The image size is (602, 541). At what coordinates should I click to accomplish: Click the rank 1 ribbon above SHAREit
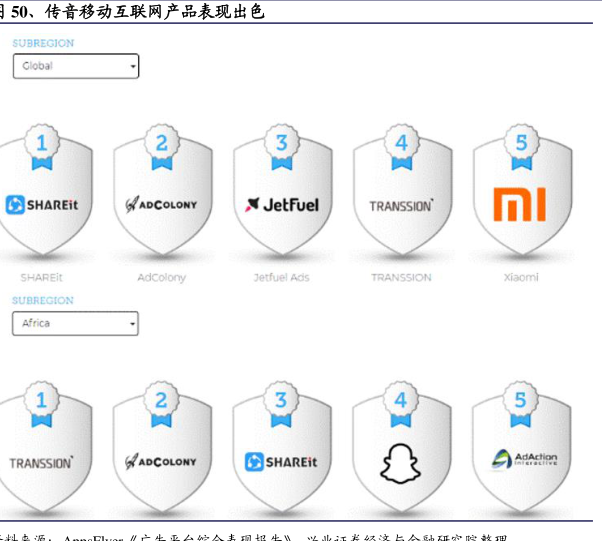(x=42, y=144)
